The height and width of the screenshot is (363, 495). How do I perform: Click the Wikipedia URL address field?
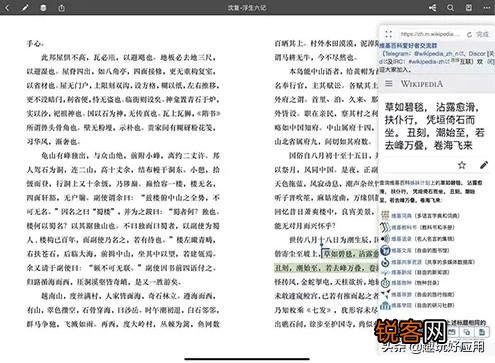click(430, 34)
